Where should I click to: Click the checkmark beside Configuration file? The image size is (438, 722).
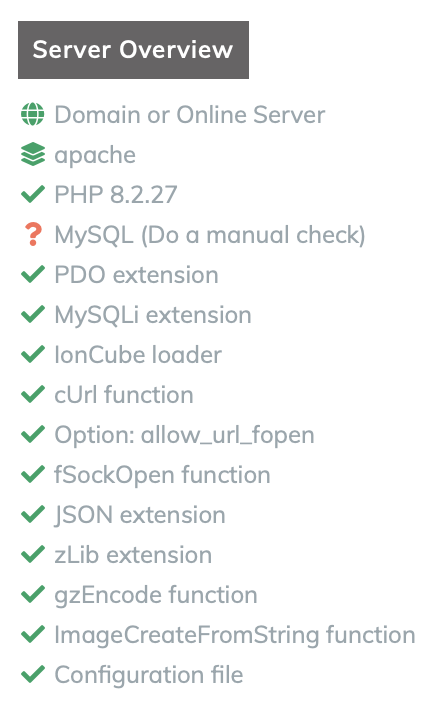click(x=33, y=675)
